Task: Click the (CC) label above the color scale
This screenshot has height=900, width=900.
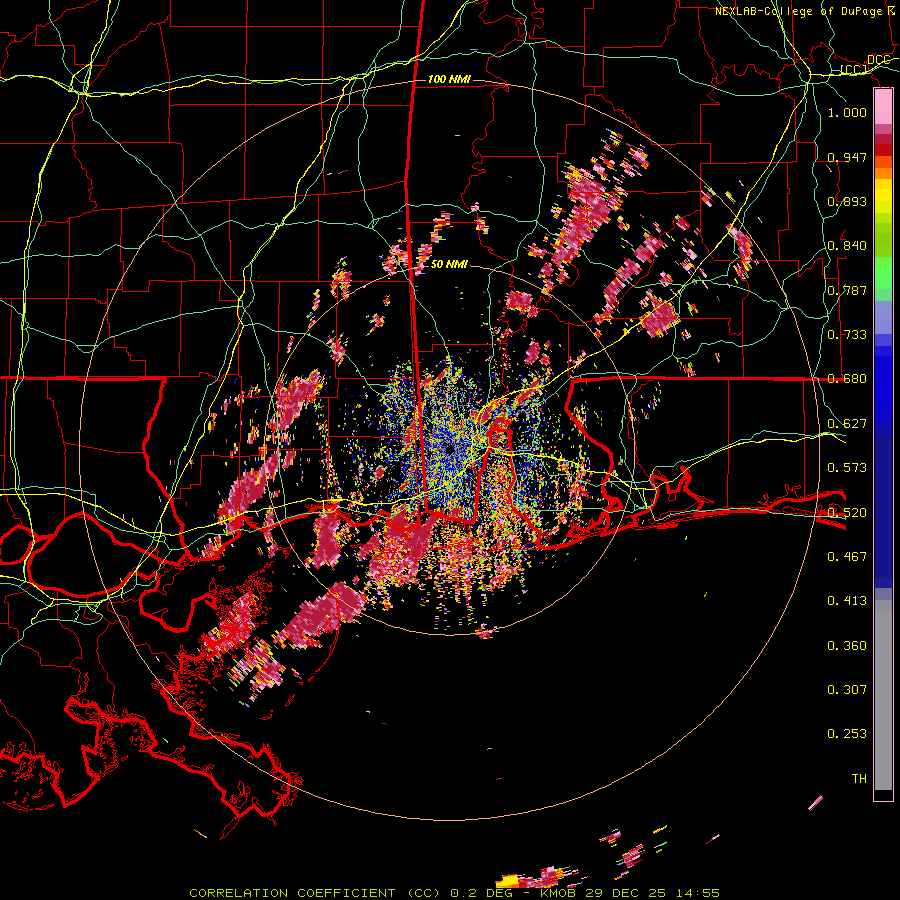Action: tap(854, 70)
